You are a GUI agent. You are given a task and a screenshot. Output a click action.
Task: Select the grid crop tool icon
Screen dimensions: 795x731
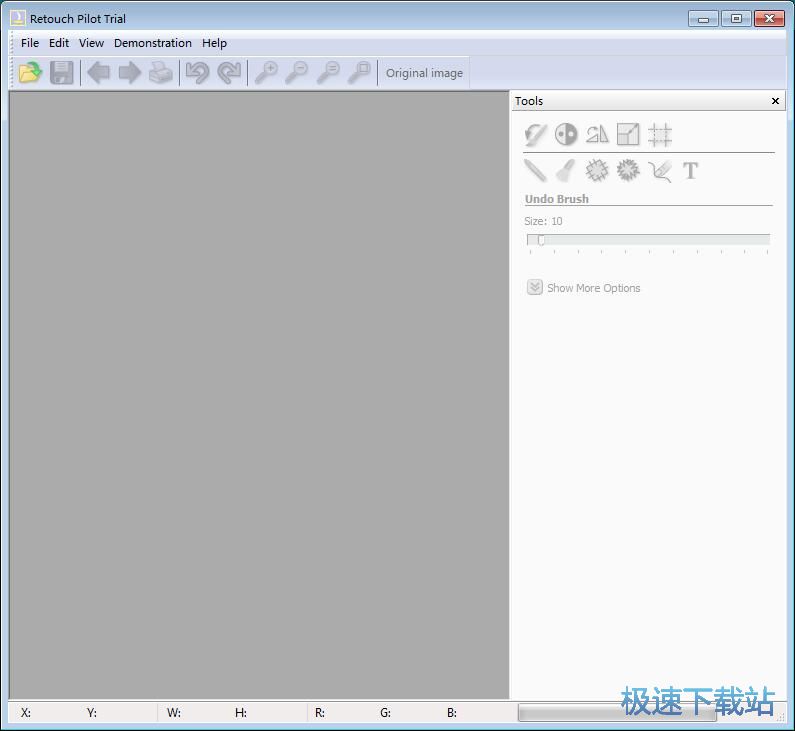pyautogui.click(x=660, y=135)
